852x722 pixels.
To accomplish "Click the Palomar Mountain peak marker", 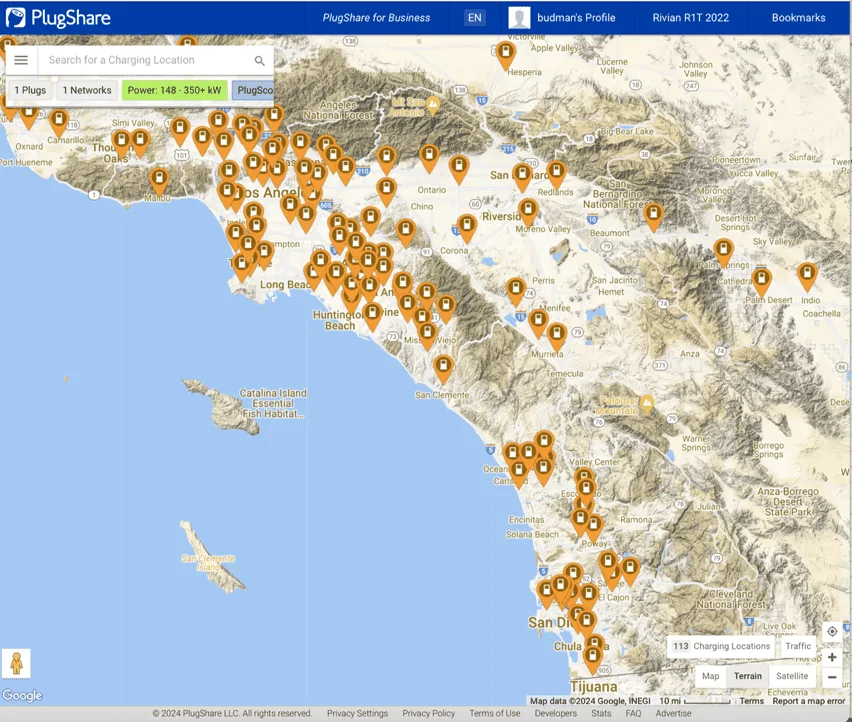I will point(647,403).
